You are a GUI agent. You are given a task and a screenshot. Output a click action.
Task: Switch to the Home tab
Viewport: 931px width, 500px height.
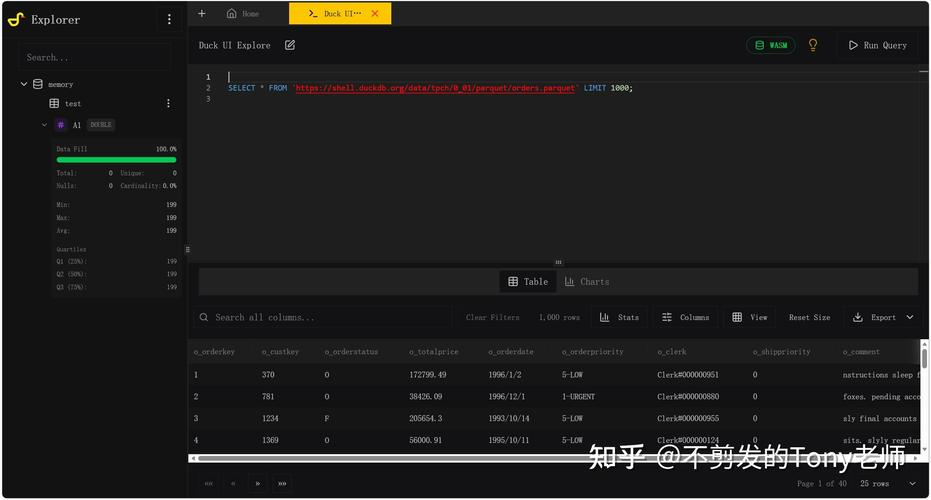tap(243, 13)
